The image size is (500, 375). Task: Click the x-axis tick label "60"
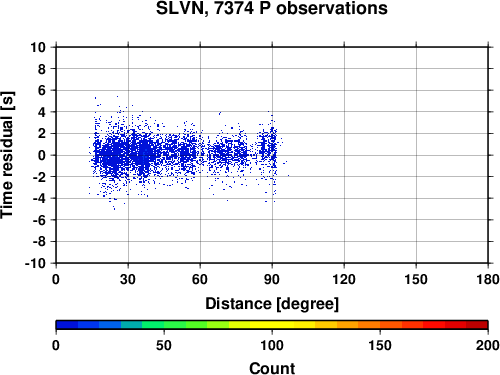[200, 279]
